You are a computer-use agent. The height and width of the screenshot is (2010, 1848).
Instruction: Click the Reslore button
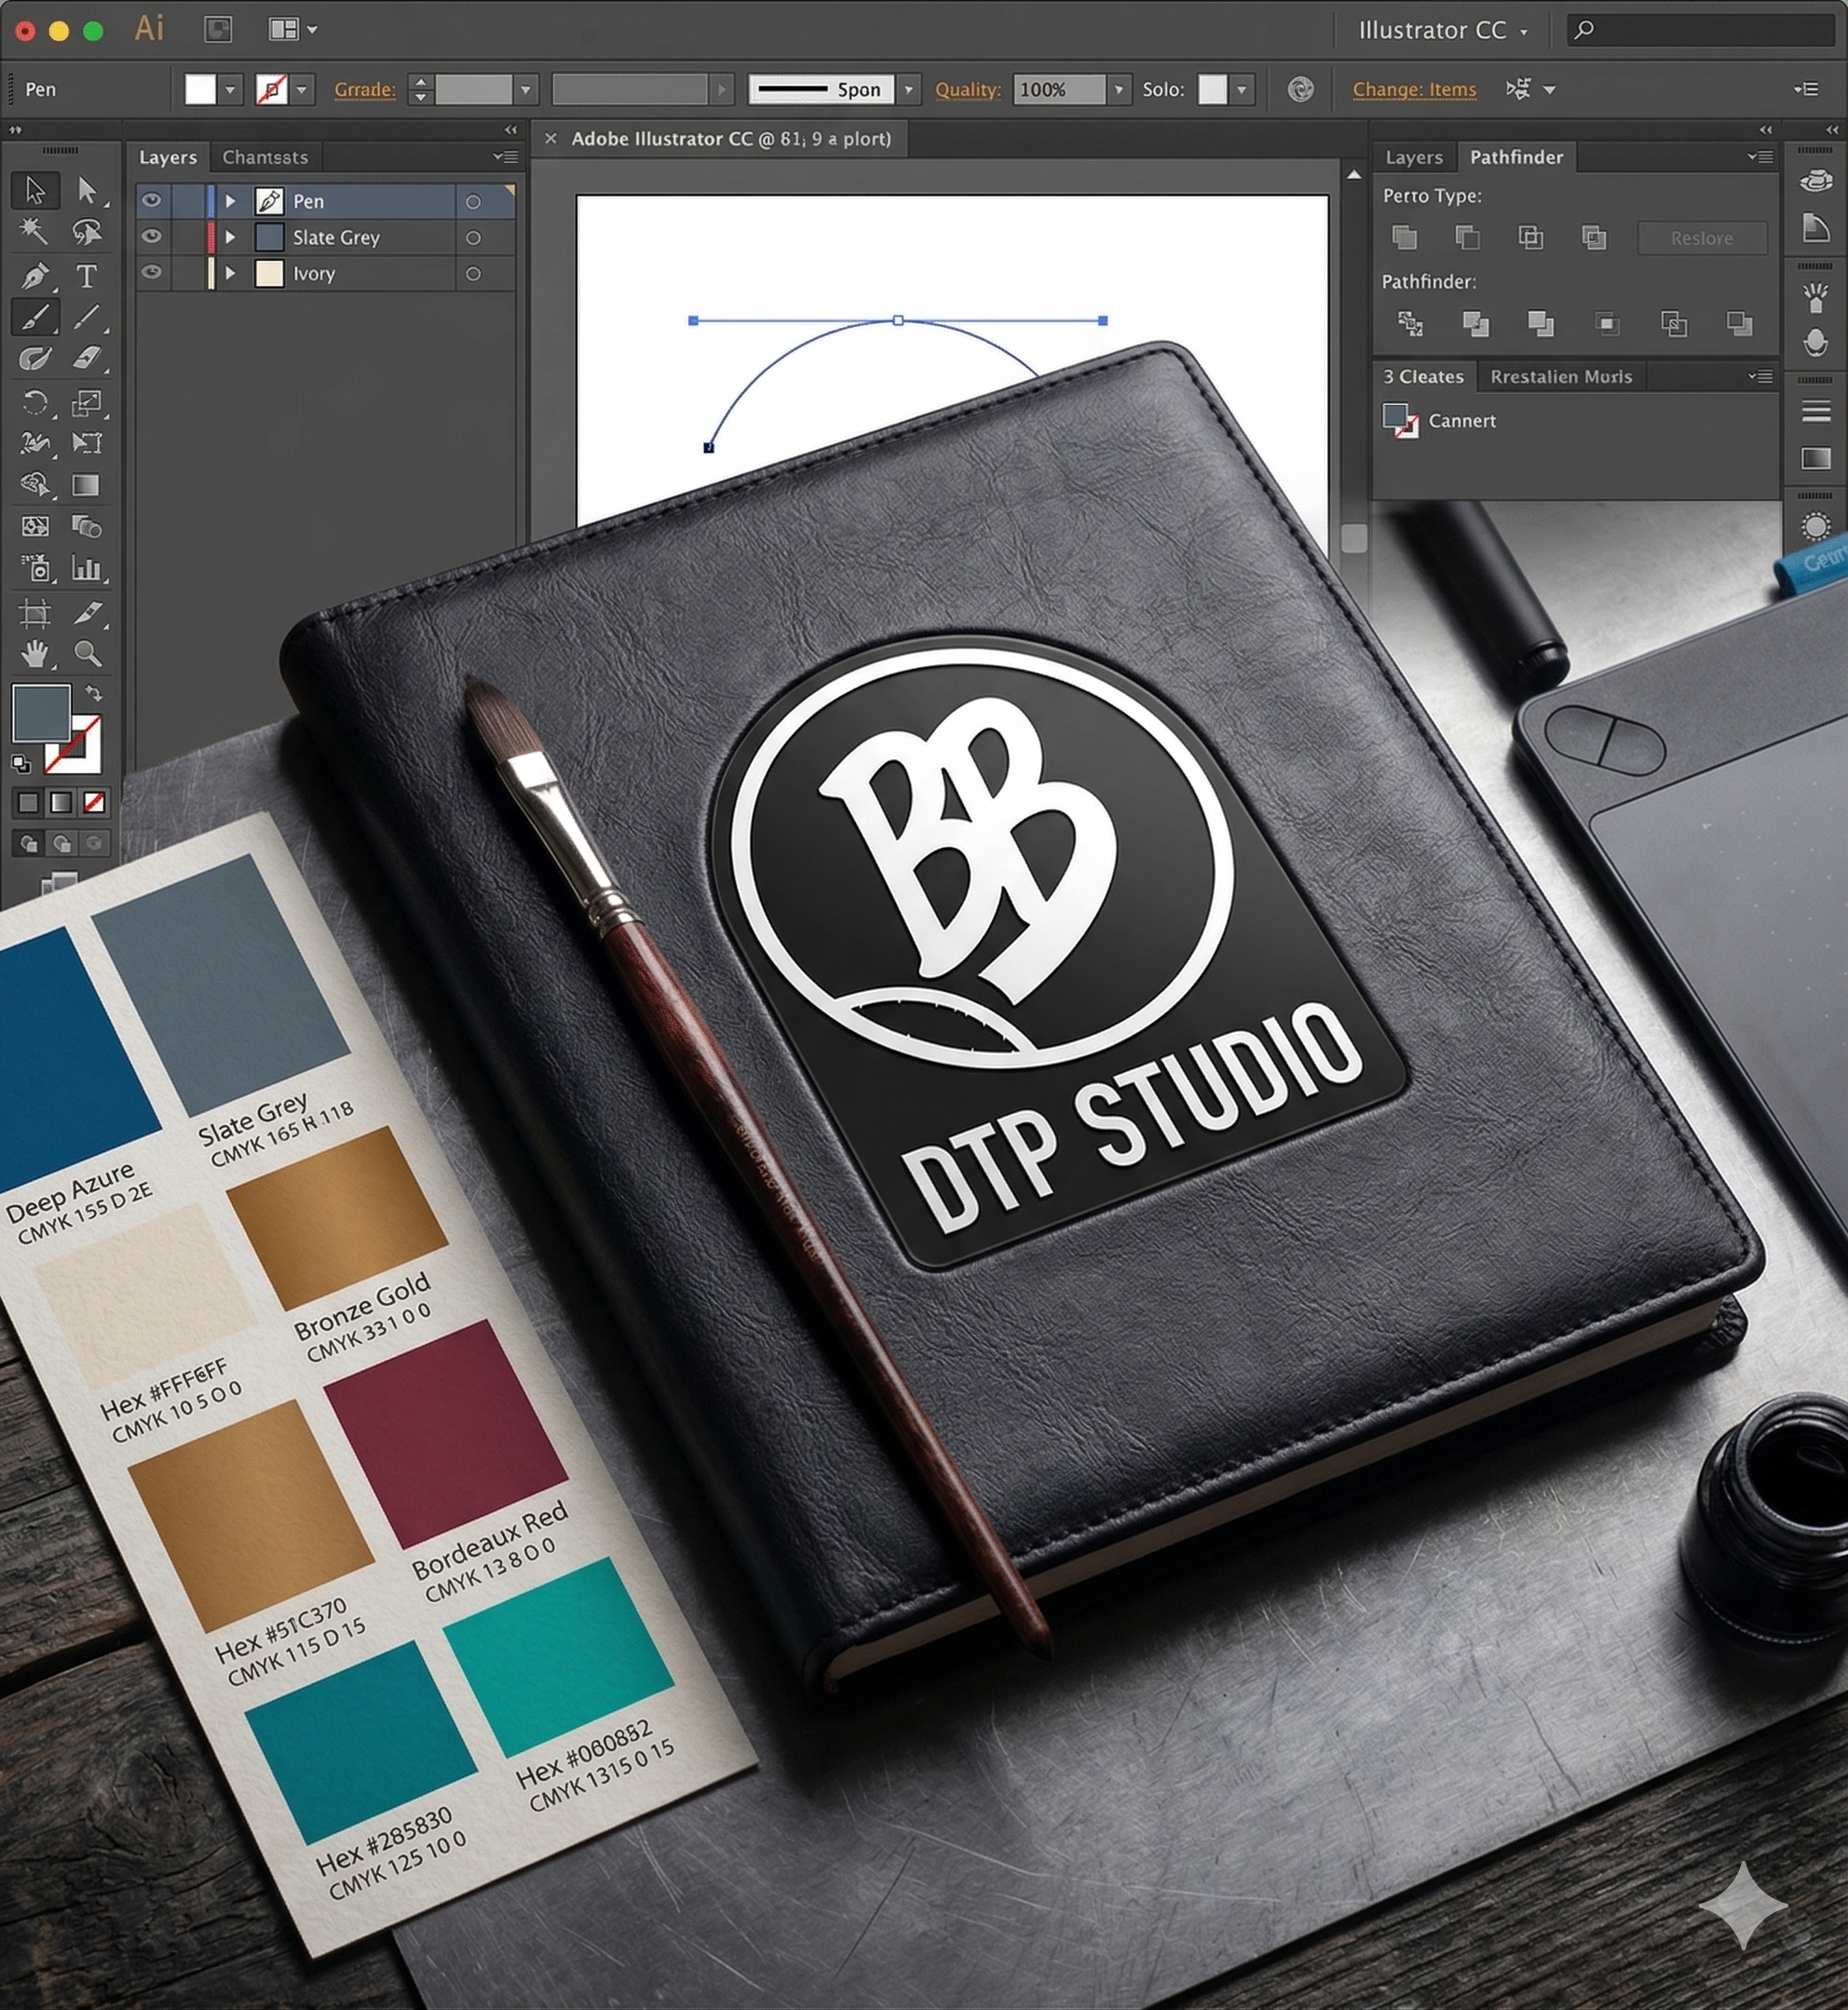1702,238
